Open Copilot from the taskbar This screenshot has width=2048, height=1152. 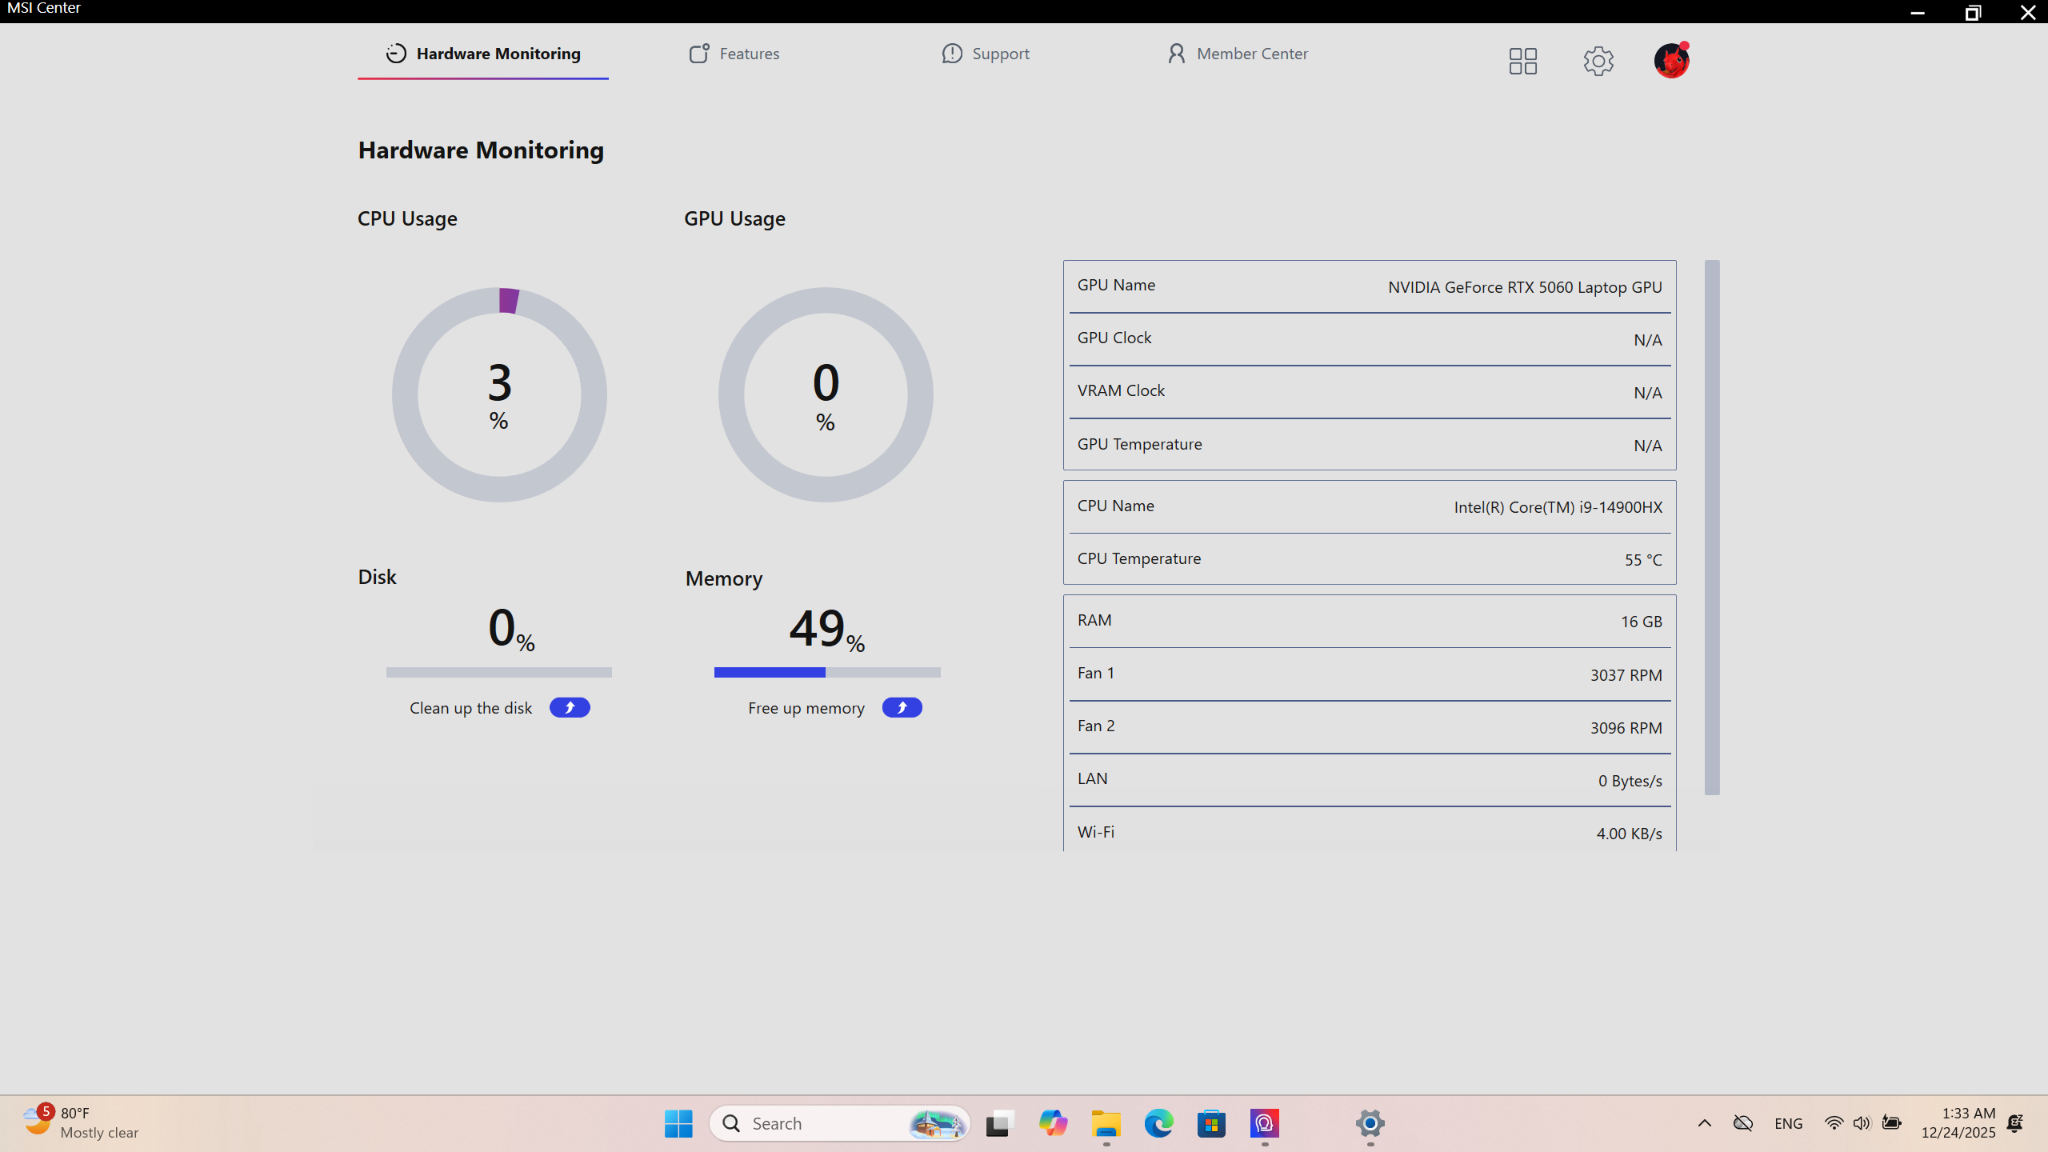pos(1052,1123)
